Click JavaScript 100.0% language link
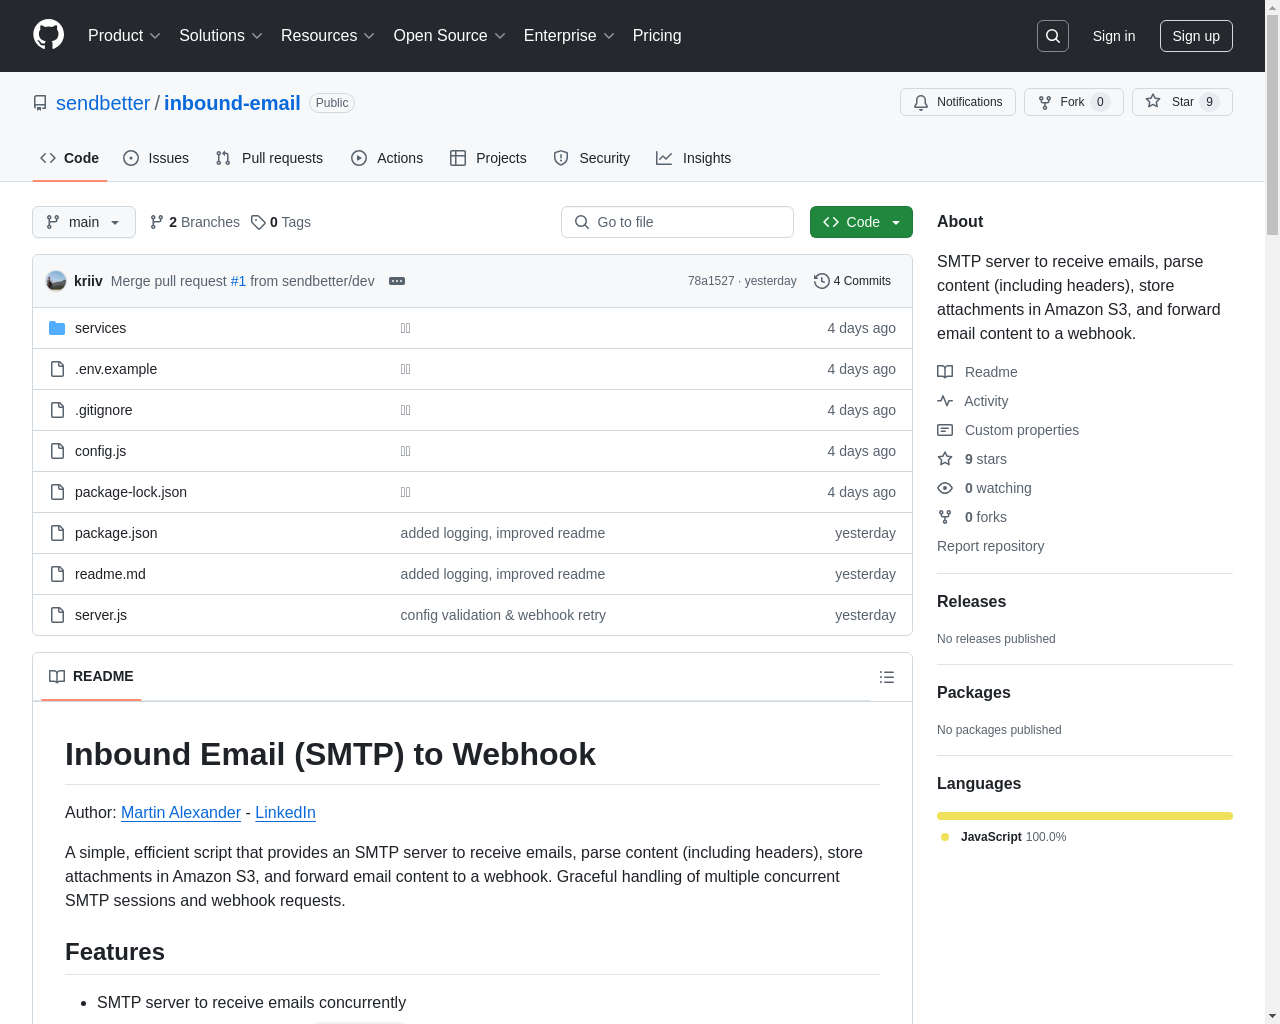Screen dimensions: 1280x1024 point(1003,837)
